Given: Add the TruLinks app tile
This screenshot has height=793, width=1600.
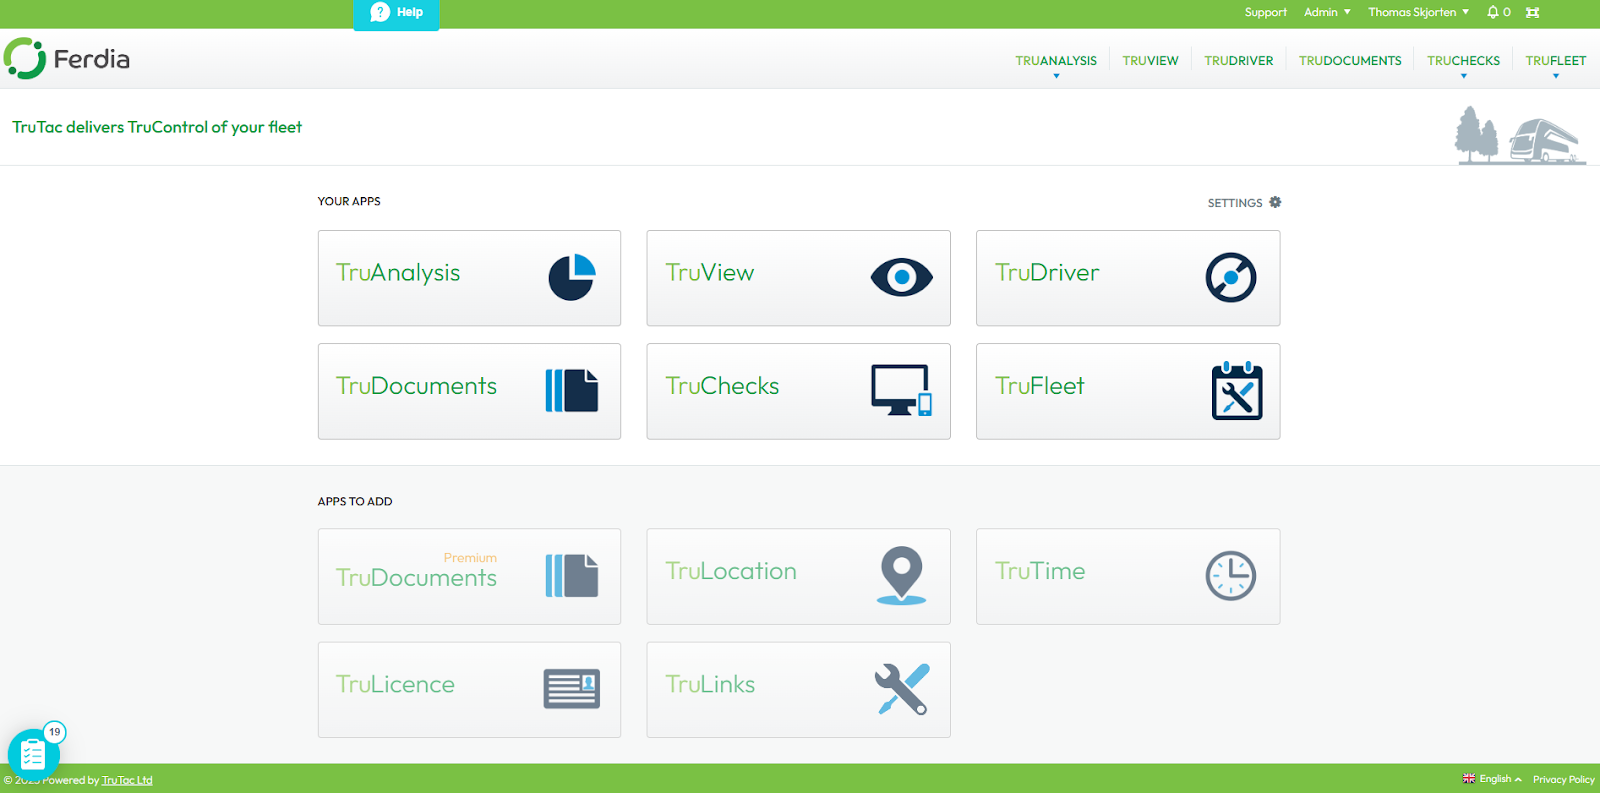Looking at the screenshot, I should pos(798,690).
